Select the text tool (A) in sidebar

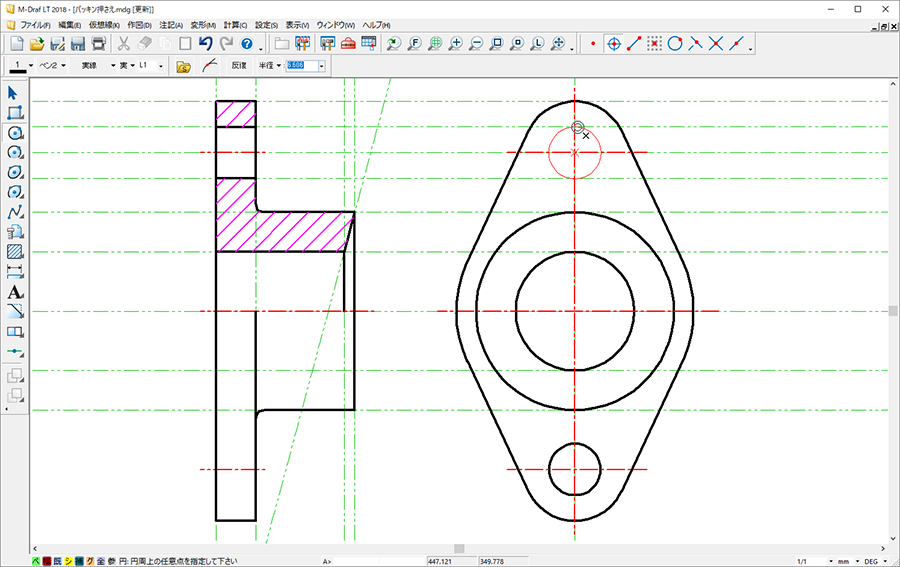(15, 292)
